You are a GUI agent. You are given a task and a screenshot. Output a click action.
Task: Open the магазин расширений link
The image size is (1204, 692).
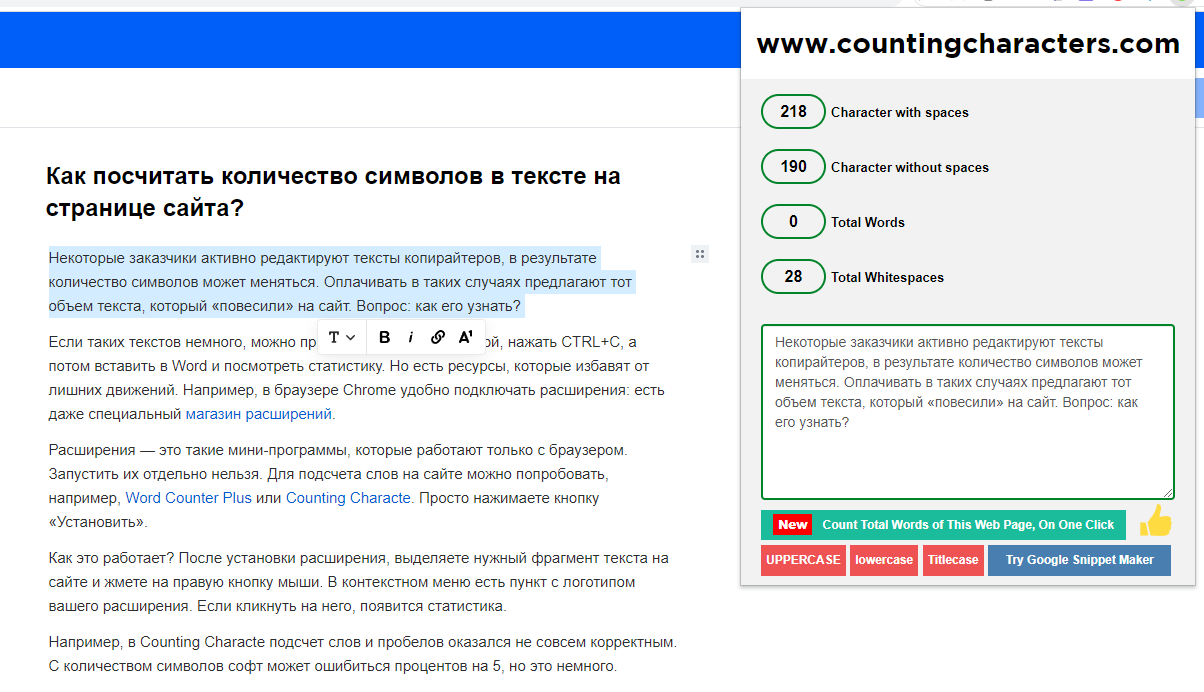pyautogui.click(x=259, y=414)
